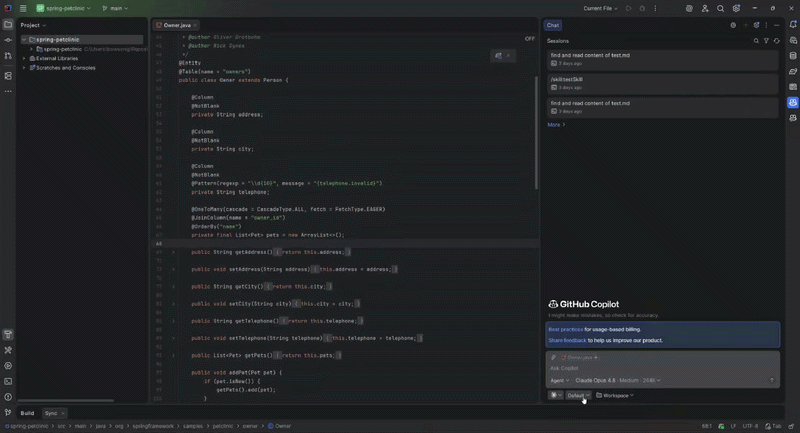Image resolution: width=800 pixels, height=433 pixels.
Task: Open the Git tool window in left sidebar
Action: pos(8,412)
